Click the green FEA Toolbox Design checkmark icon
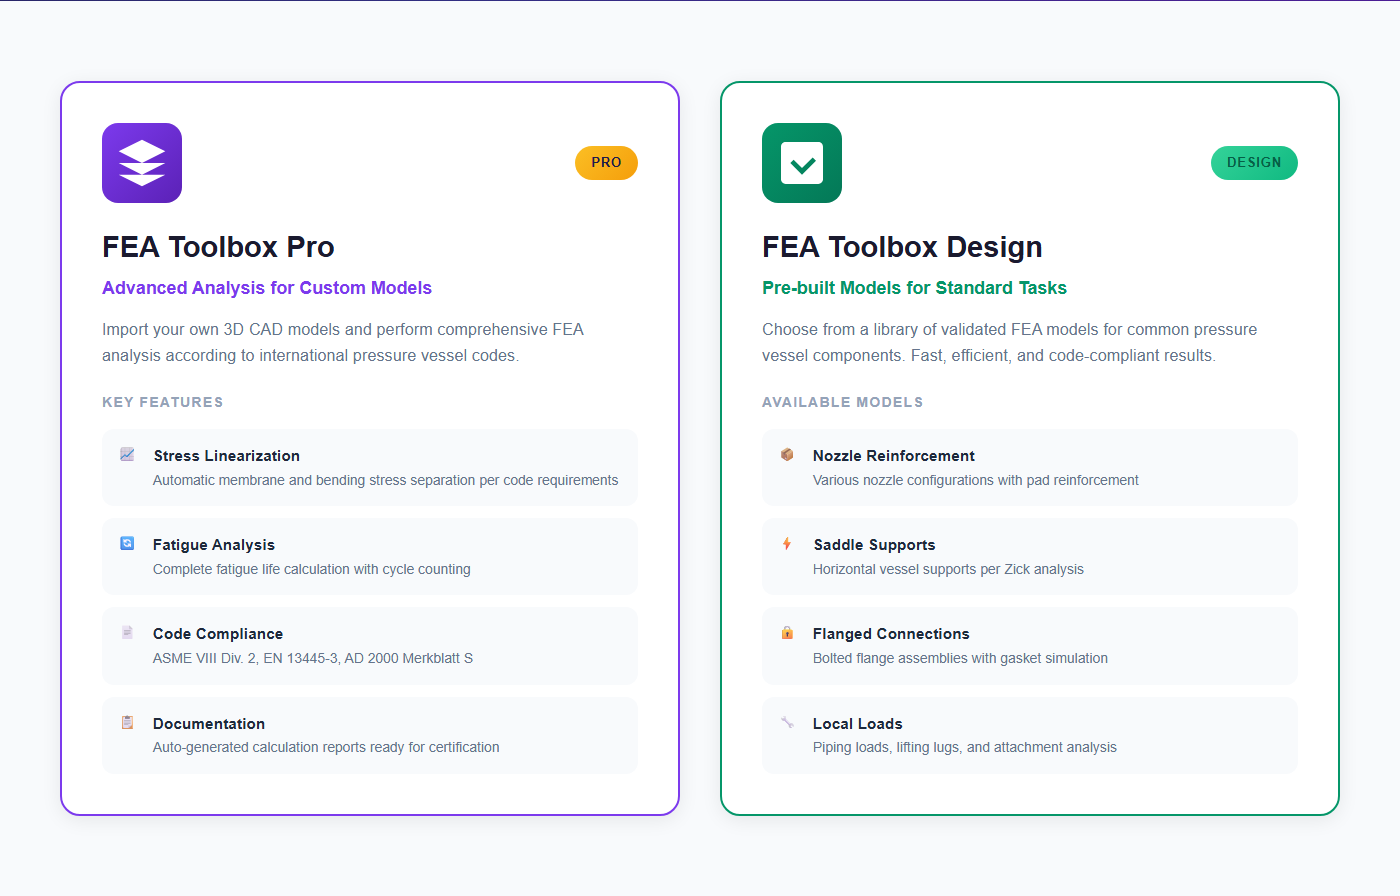1400x896 pixels. (x=802, y=163)
